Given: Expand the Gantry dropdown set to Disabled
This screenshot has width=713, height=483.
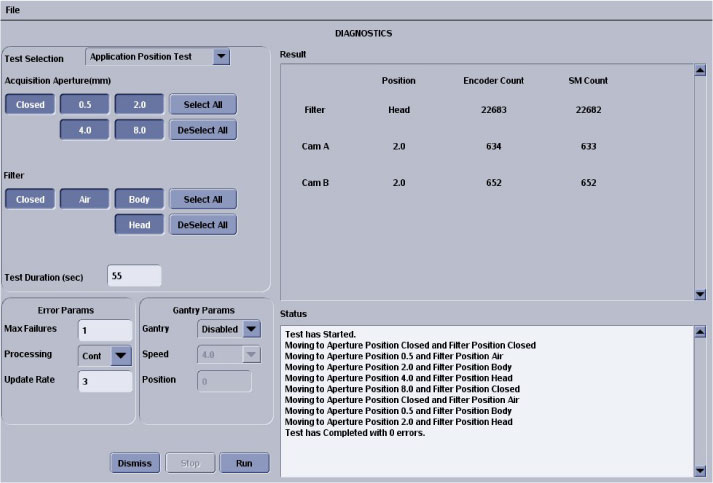Looking at the screenshot, I should click(251, 328).
